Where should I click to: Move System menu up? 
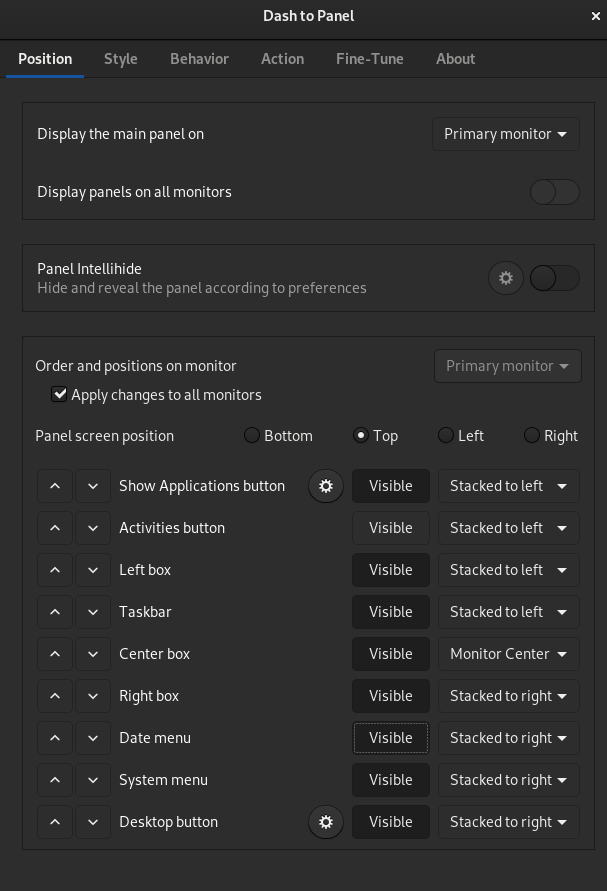[55, 780]
